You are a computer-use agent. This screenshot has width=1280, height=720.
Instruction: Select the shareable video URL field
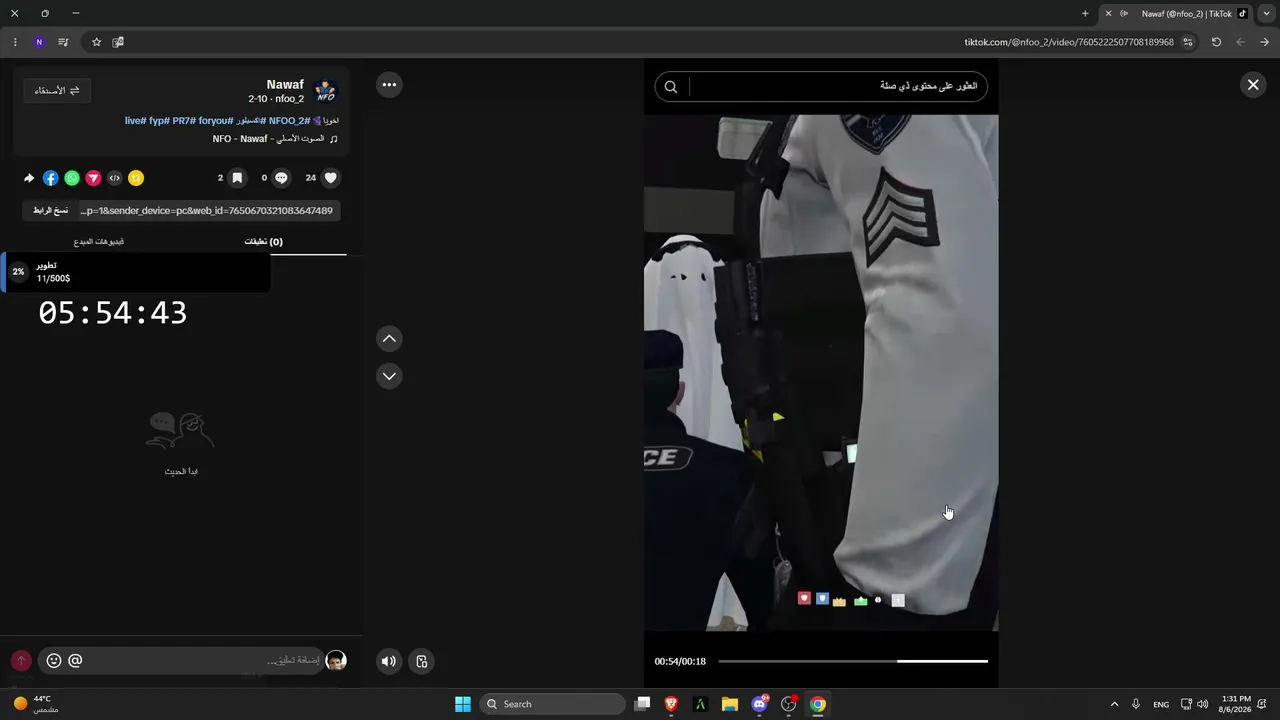pyautogui.click(x=210, y=211)
